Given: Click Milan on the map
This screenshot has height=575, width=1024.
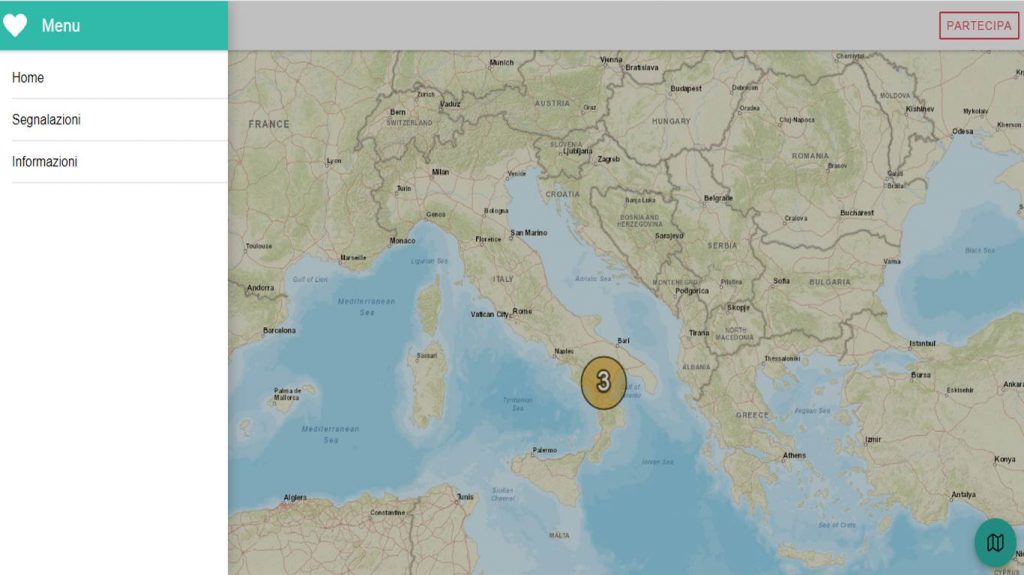Looking at the screenshot, I should tap(440, 171).
